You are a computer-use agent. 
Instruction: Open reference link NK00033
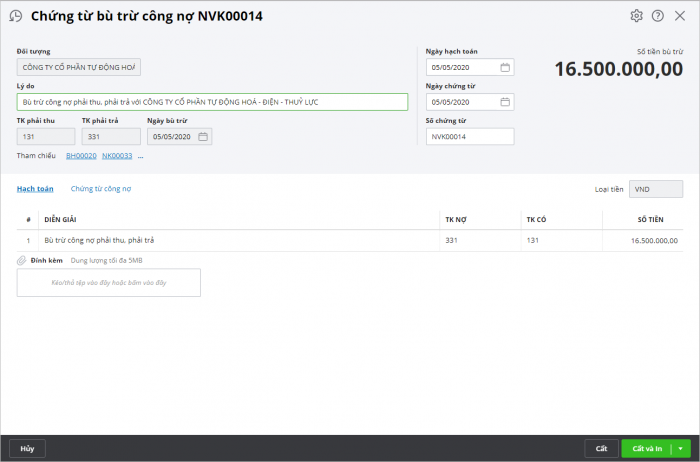(117, 156)
